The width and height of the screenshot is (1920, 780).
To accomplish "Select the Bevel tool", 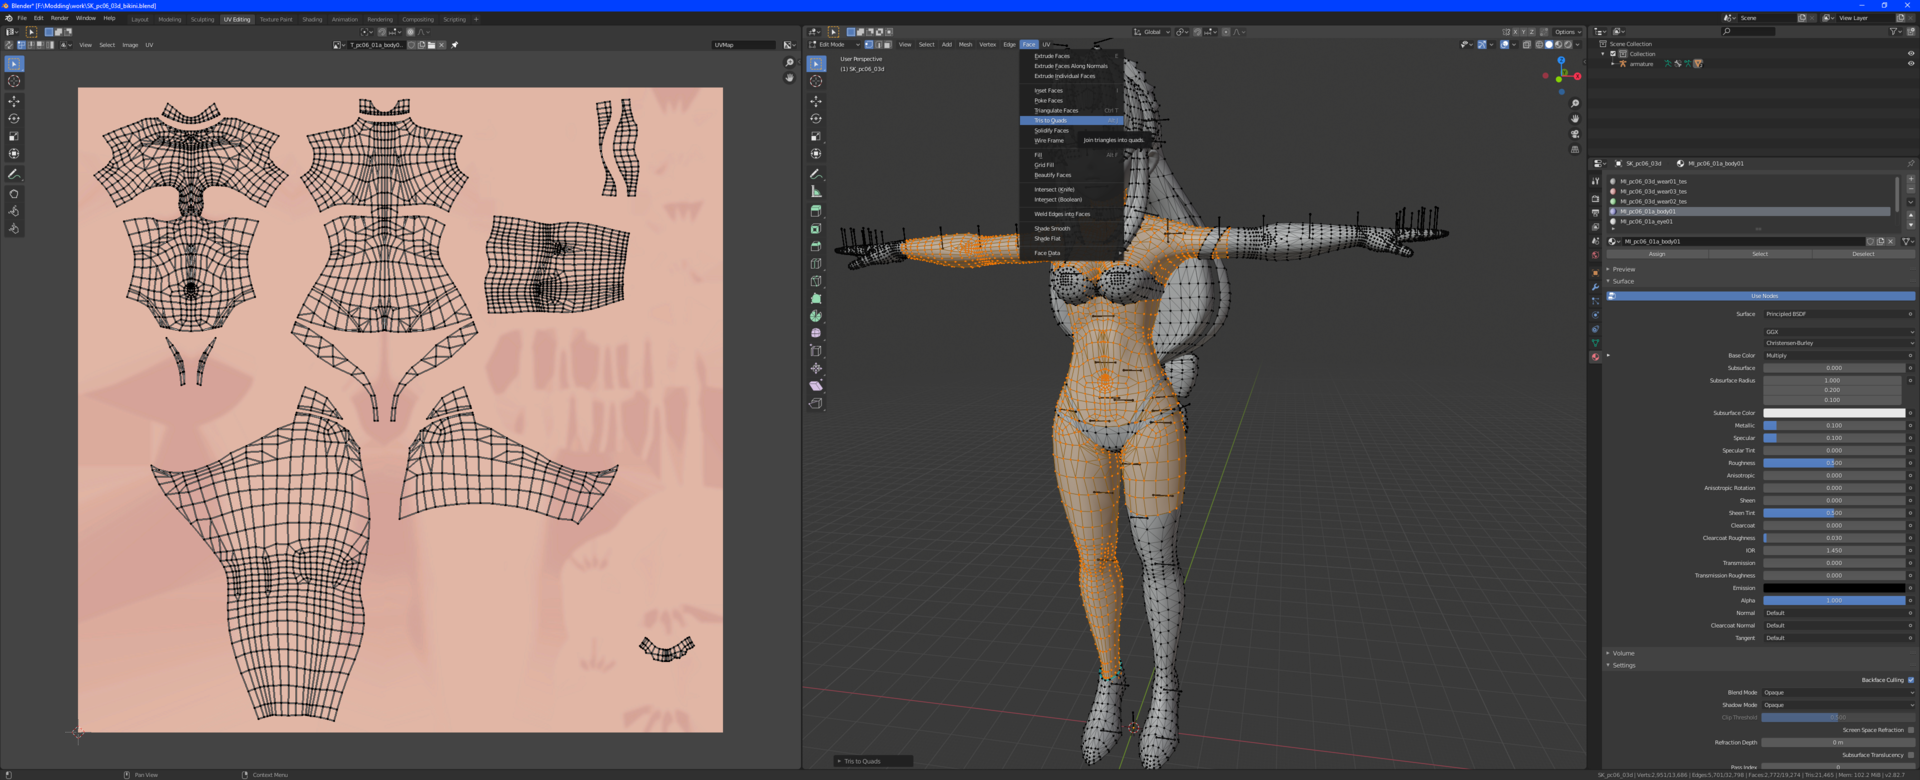I will [x=816, y=246].
